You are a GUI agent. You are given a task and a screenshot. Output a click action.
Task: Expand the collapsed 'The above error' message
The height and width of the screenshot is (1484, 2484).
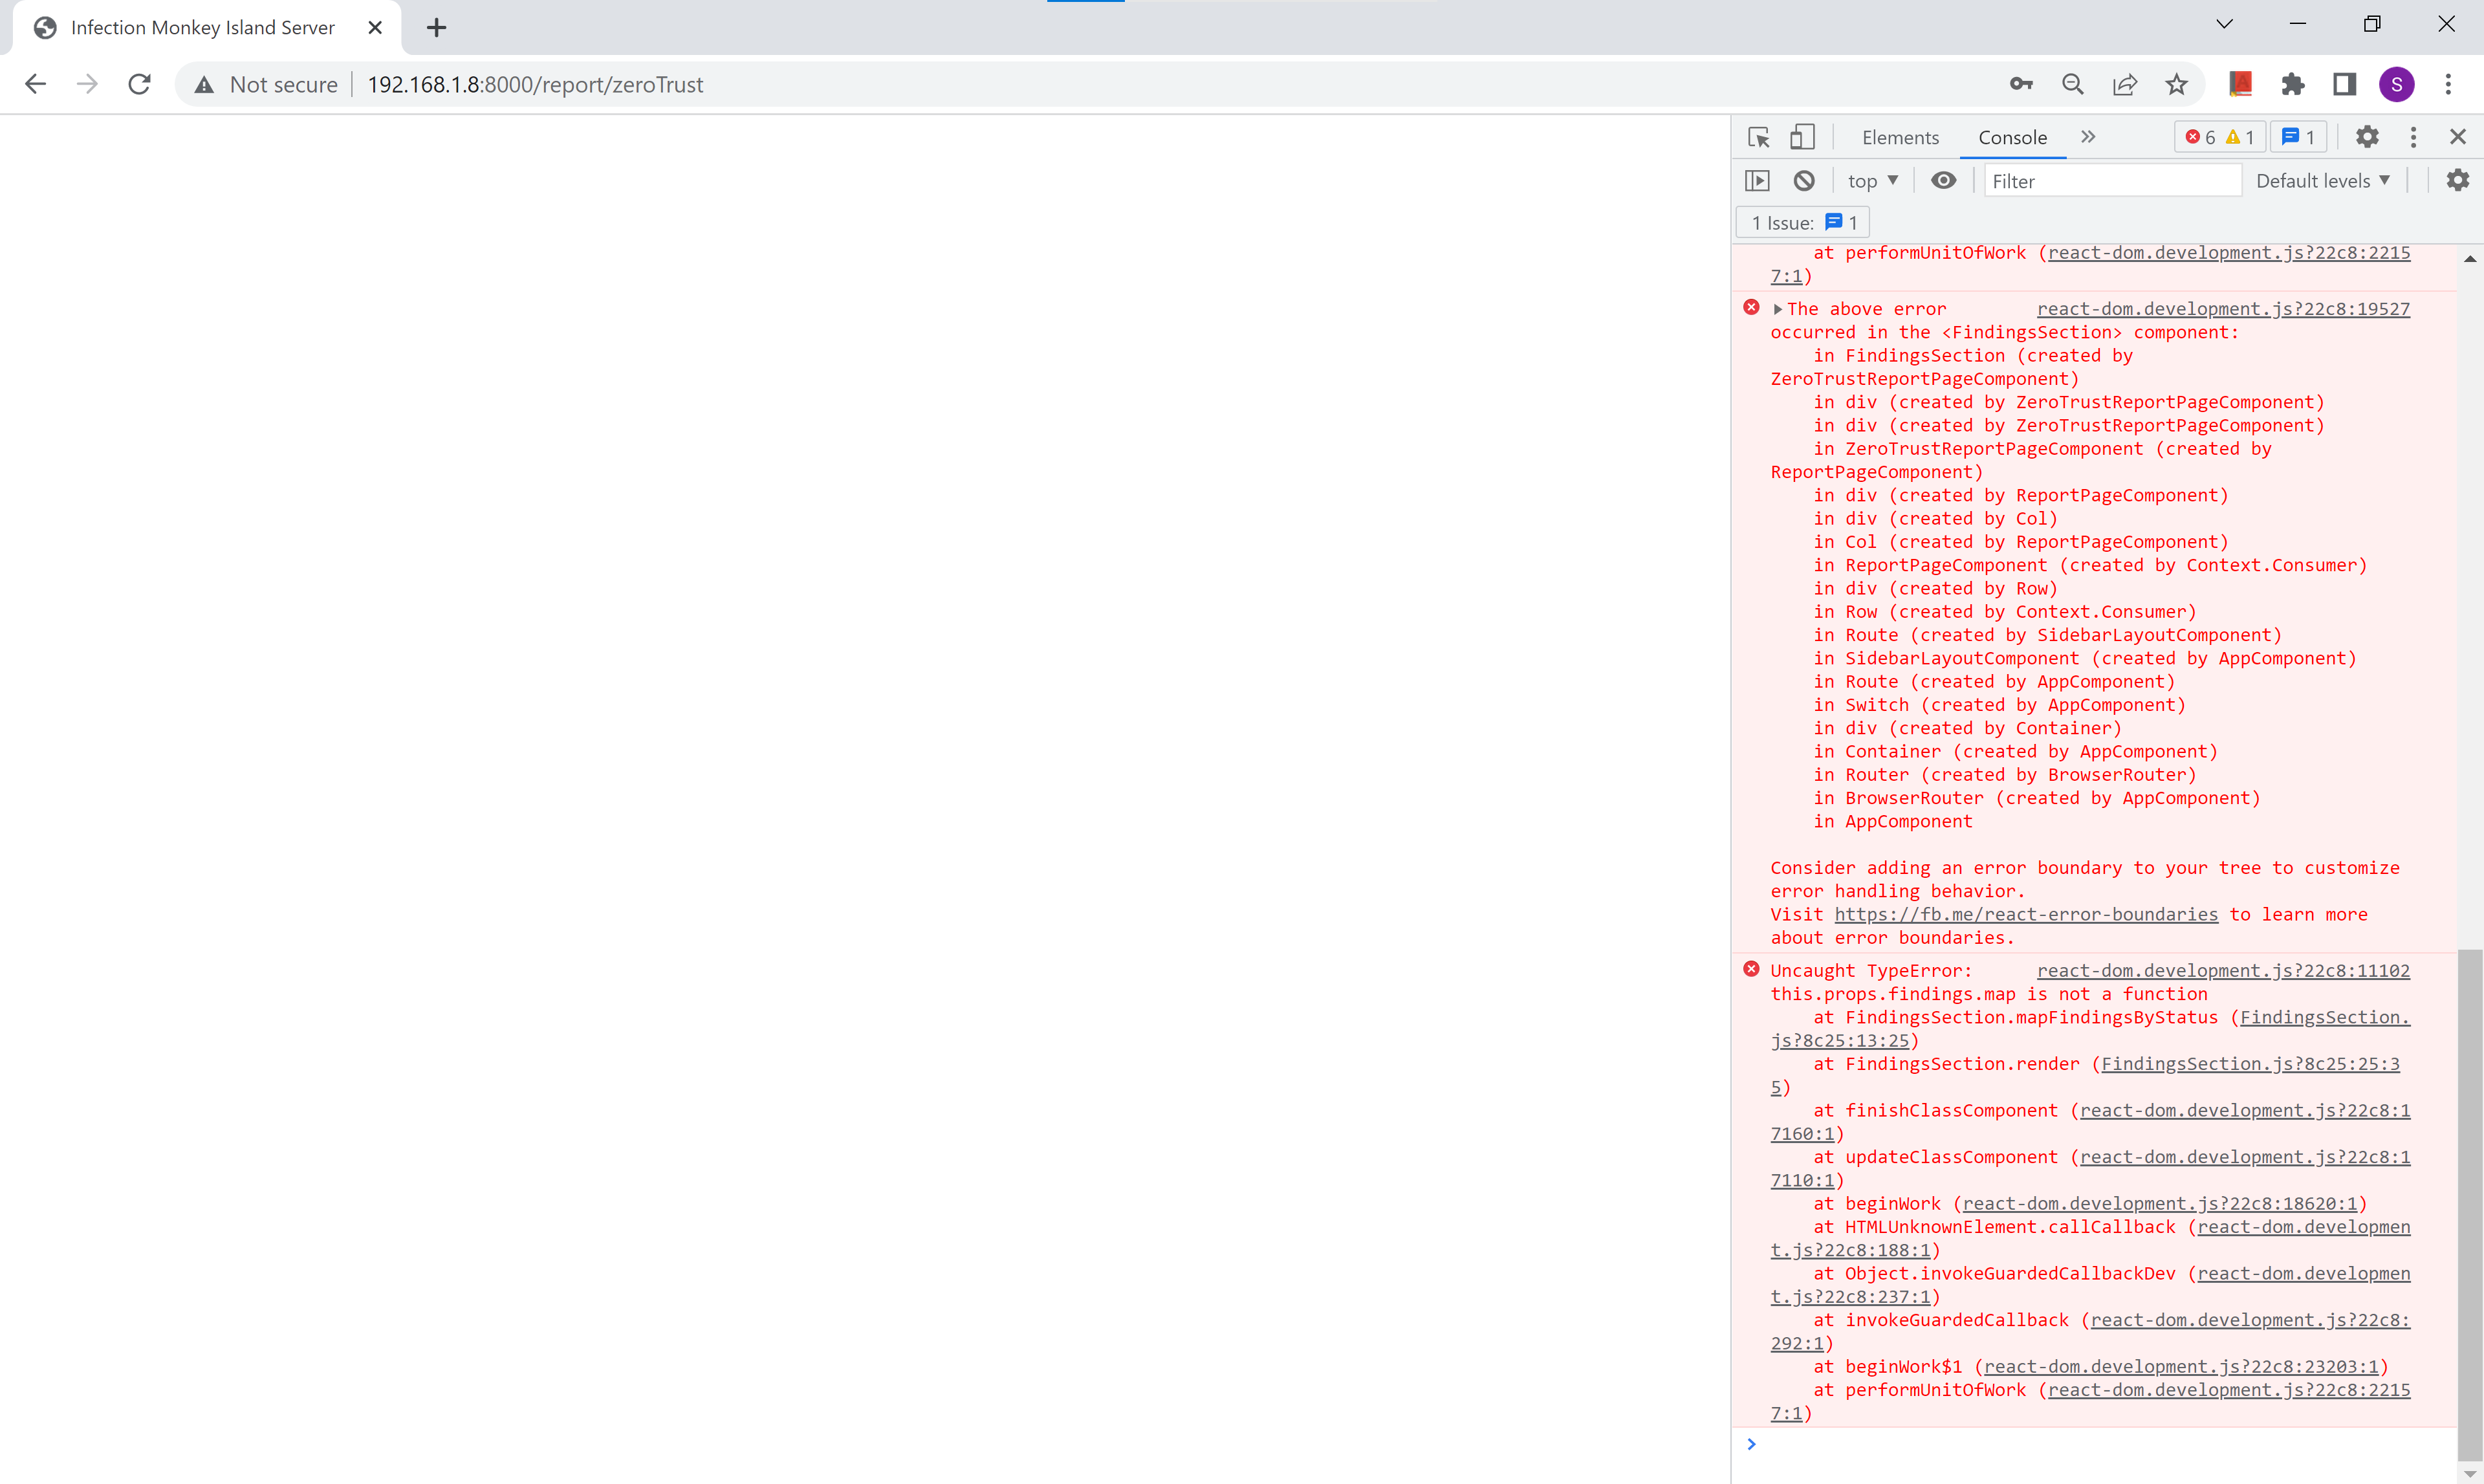1778,308
